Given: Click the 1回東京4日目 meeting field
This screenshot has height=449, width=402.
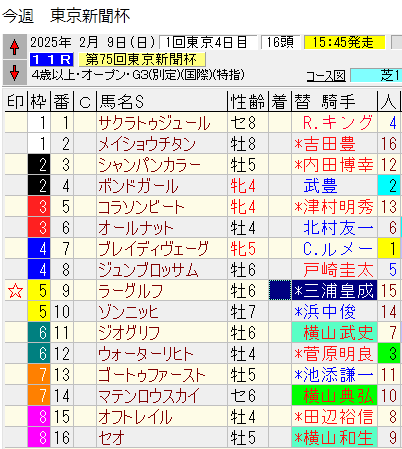Looking at the screenshot, I should click(x=208, y=42).
